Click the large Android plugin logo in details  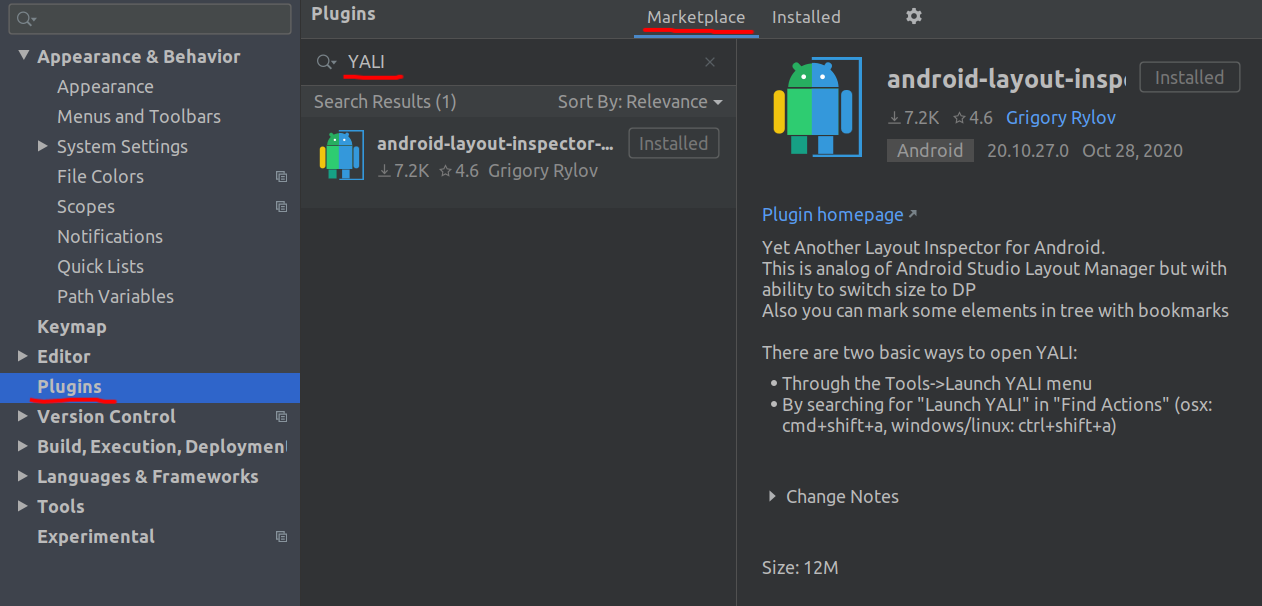(817, 107)
